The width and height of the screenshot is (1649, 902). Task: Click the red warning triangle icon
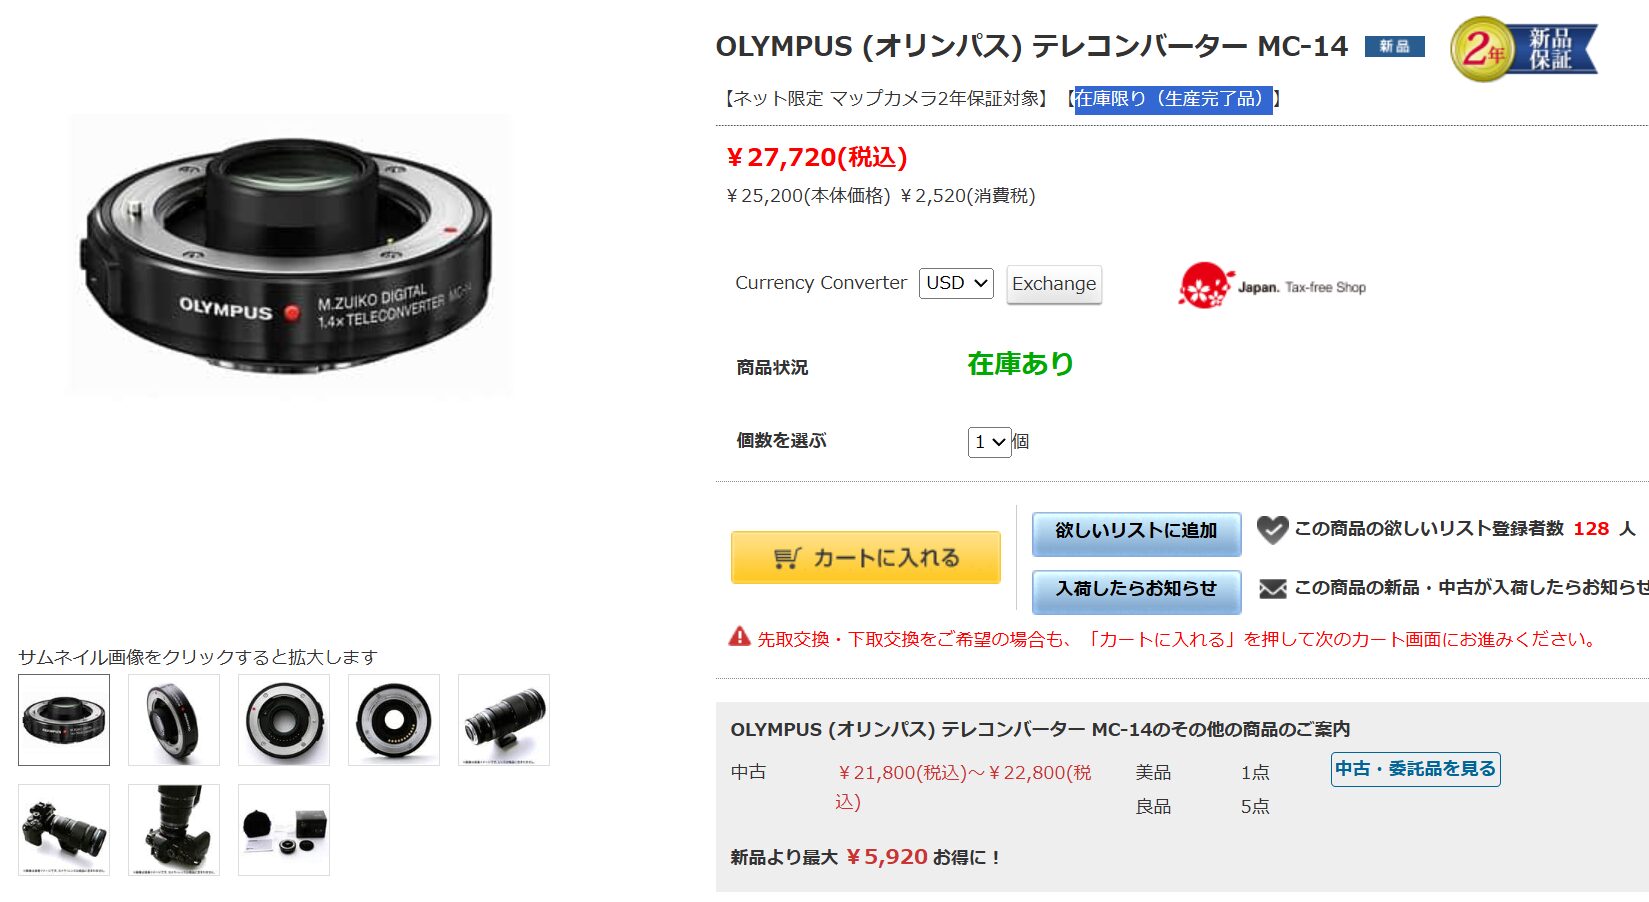point(739,636)
